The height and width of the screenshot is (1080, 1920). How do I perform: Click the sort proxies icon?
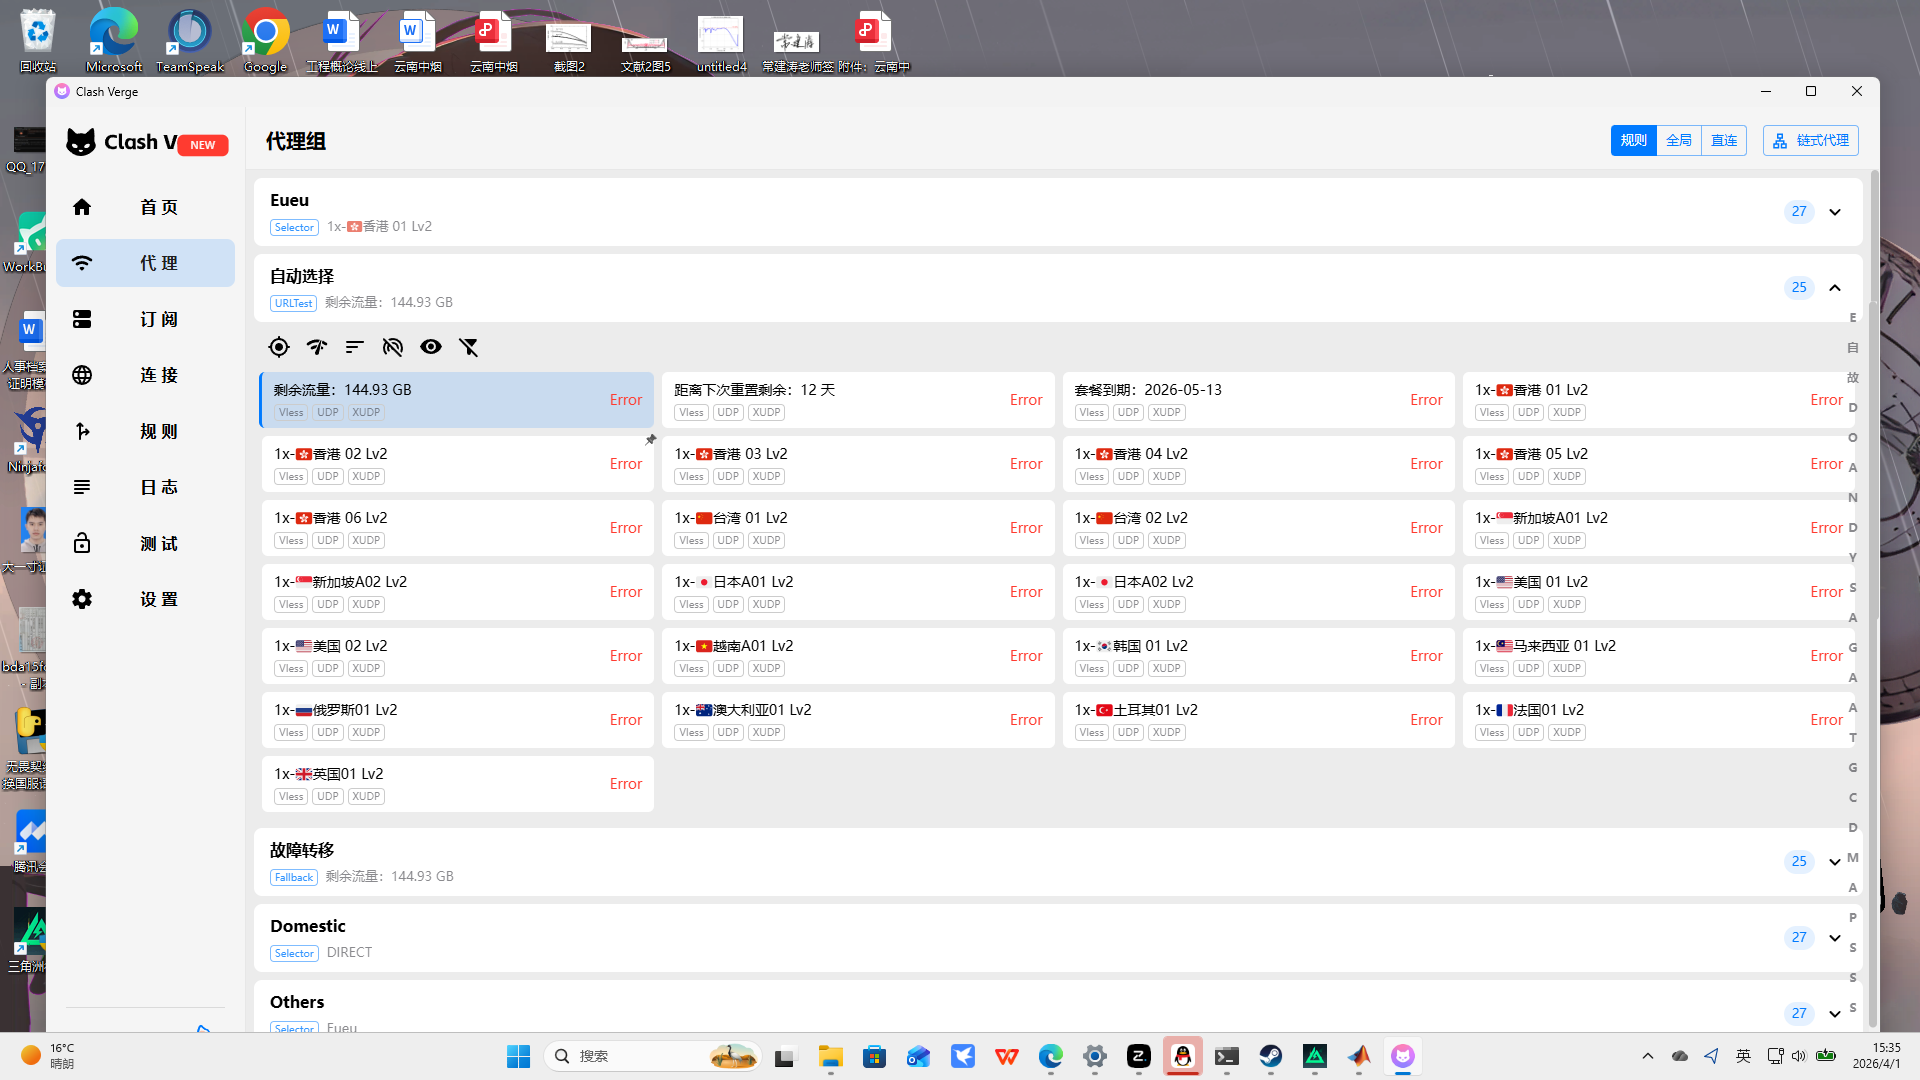355,347
